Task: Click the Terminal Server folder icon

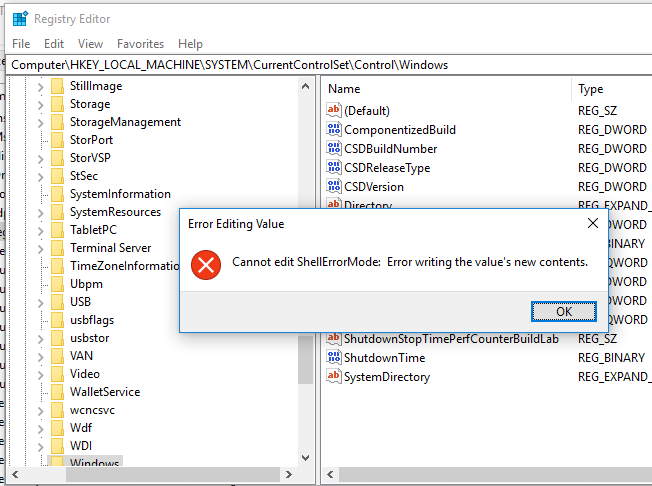Action: click(x=57, y=248)
